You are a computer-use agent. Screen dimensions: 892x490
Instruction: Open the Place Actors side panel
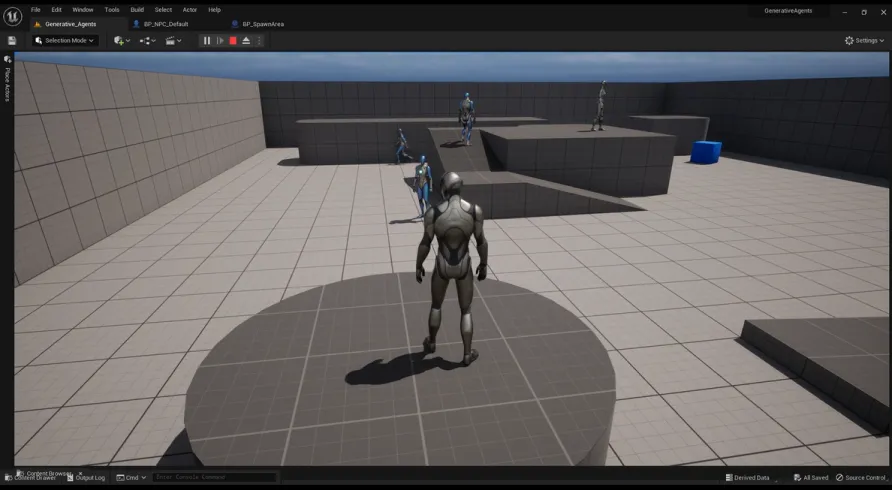(x=7, y=80)
